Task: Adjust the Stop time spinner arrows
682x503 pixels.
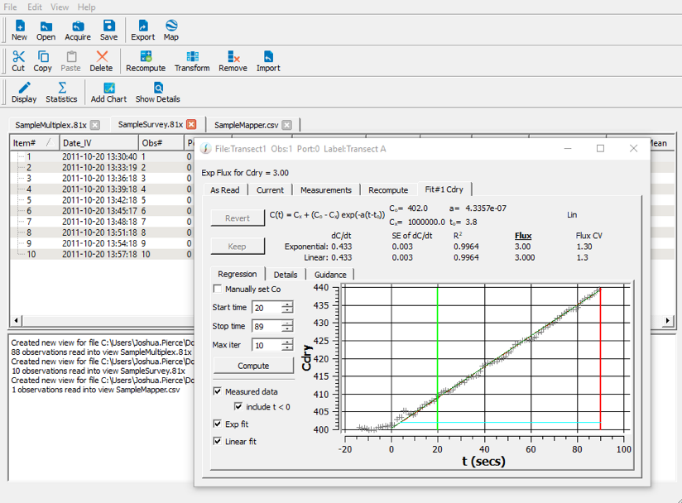Action: tap(287, 326)
